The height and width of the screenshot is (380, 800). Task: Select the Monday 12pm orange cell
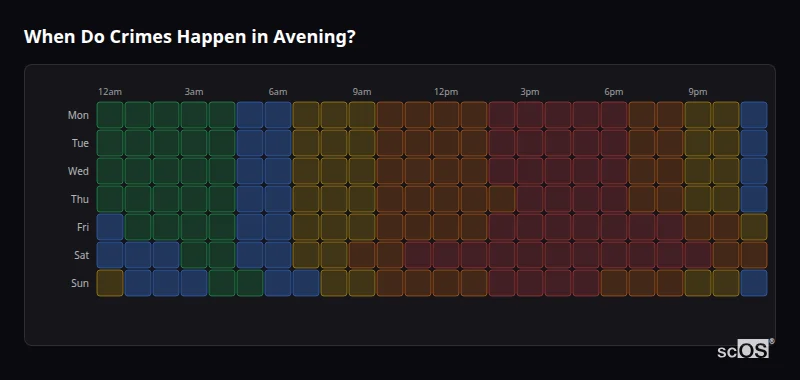(446, 115)
